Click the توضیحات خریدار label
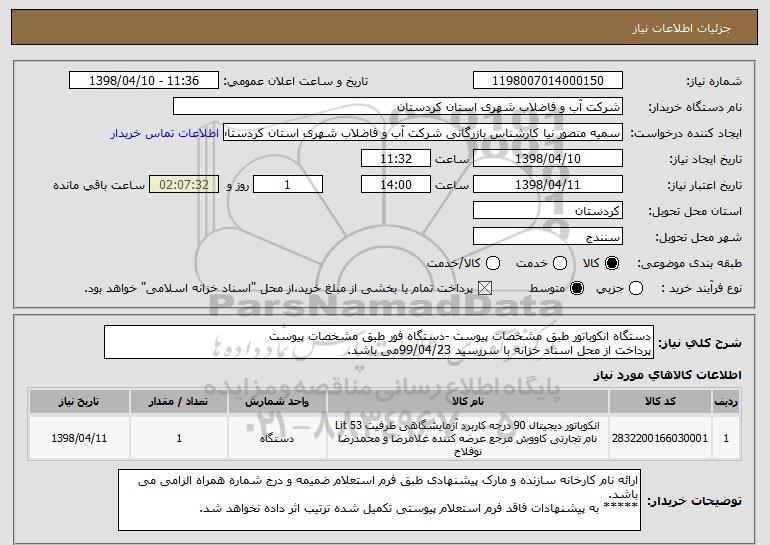 tap(694, 501)
